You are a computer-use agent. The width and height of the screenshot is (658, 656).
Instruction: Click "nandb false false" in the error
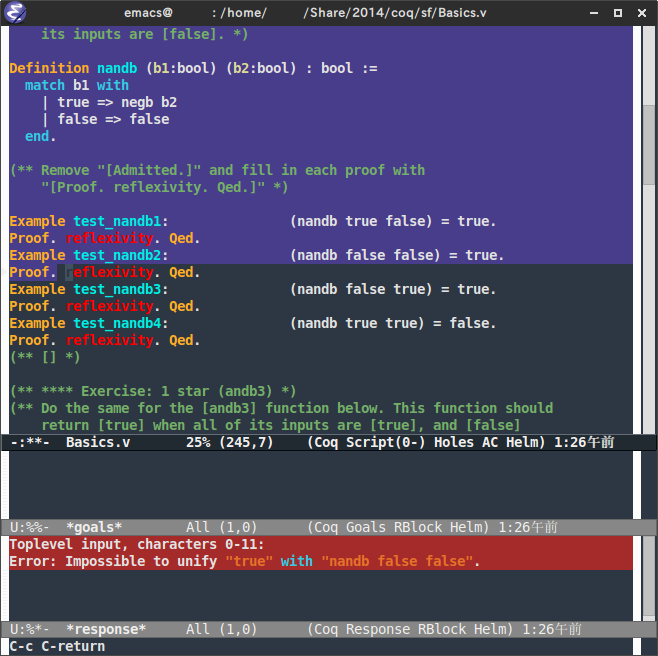pos(398,561)
